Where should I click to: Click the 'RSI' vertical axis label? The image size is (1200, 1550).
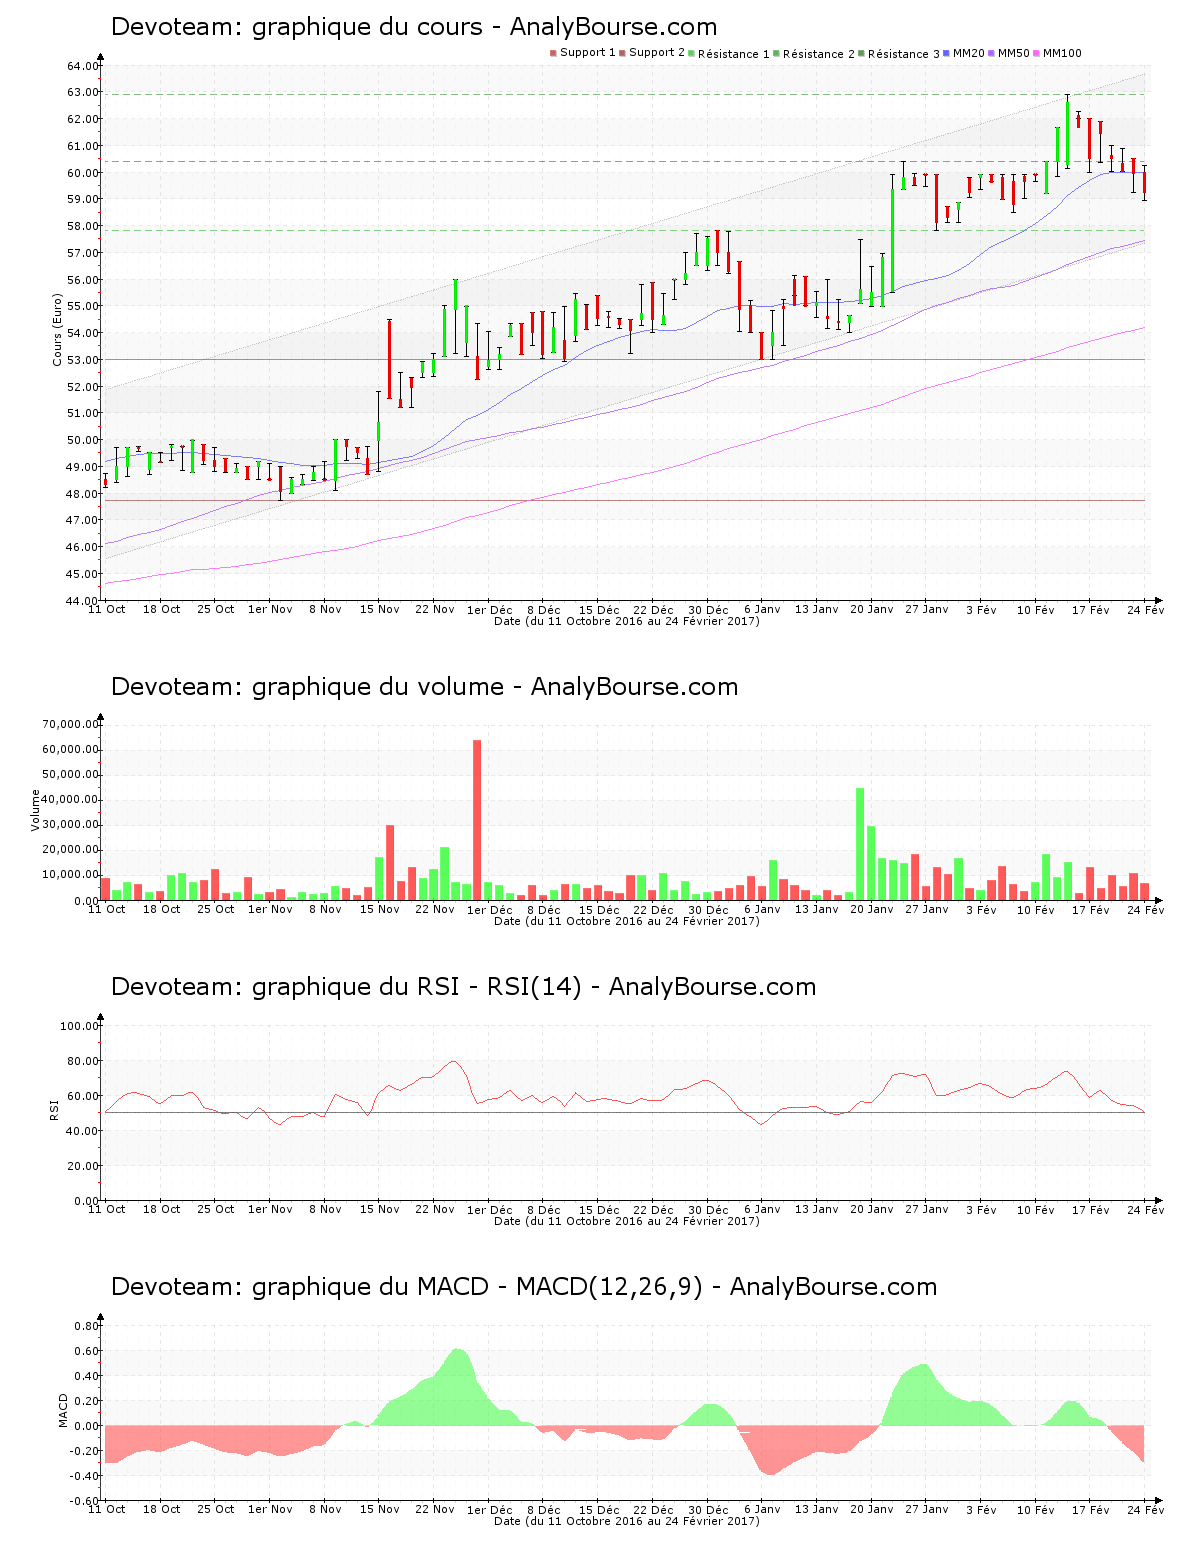pyautogui.click(x=54, y=1109)
